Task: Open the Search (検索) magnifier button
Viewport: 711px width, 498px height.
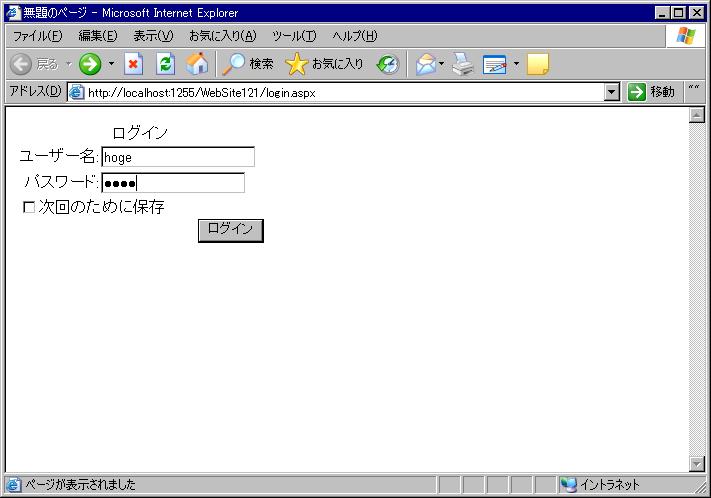Action: (248, 64)
